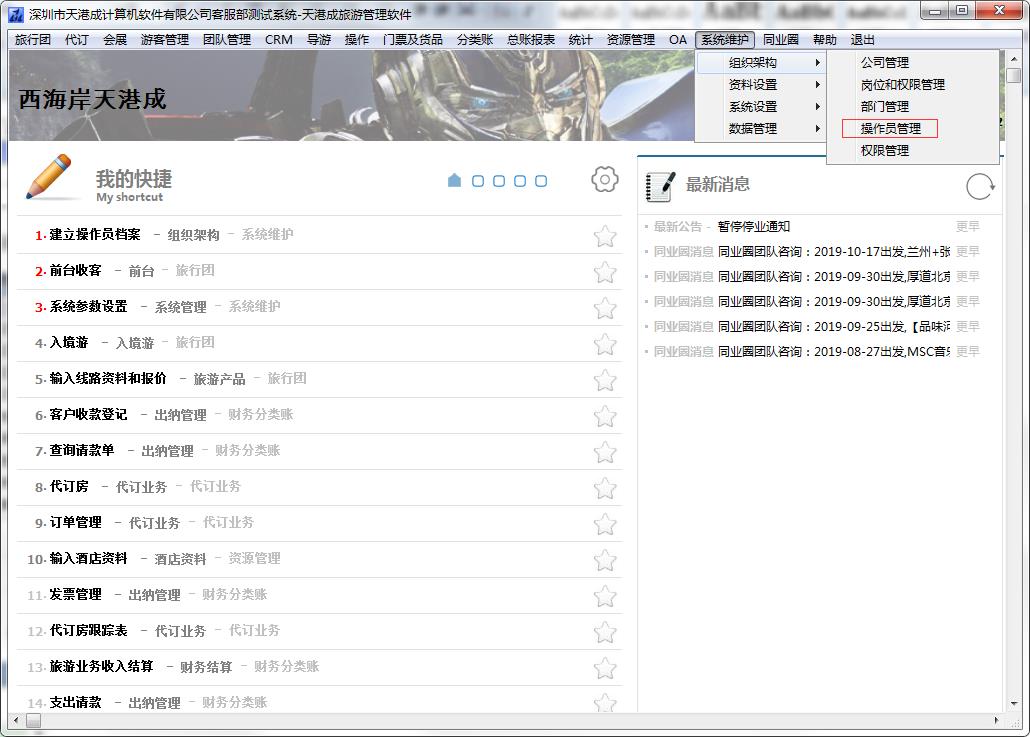The image size is (1030, 737).
Task: Click the shortcut settings gear icon
Action: tap(604, 180)
